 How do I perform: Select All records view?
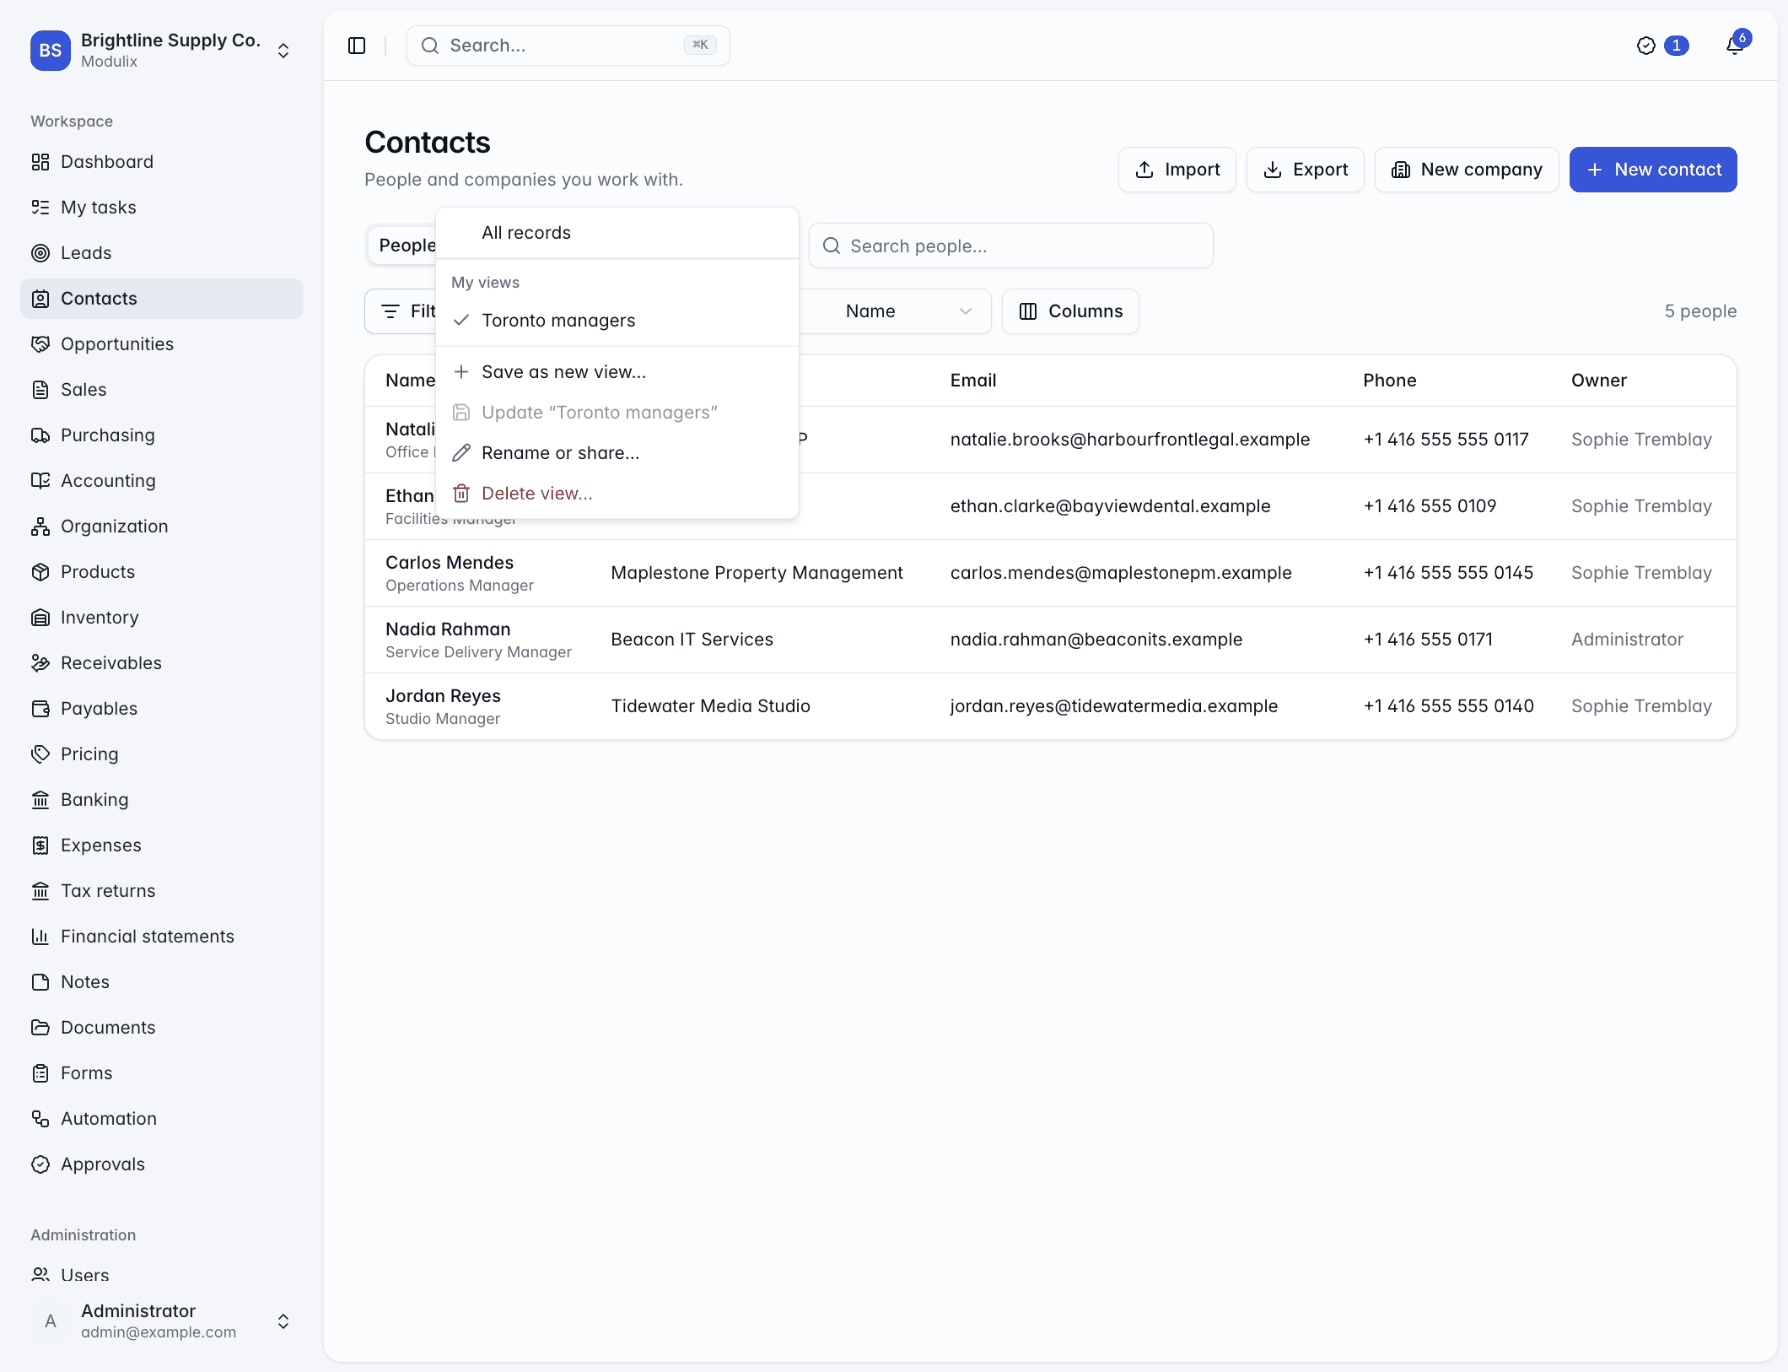pos(617,233)
